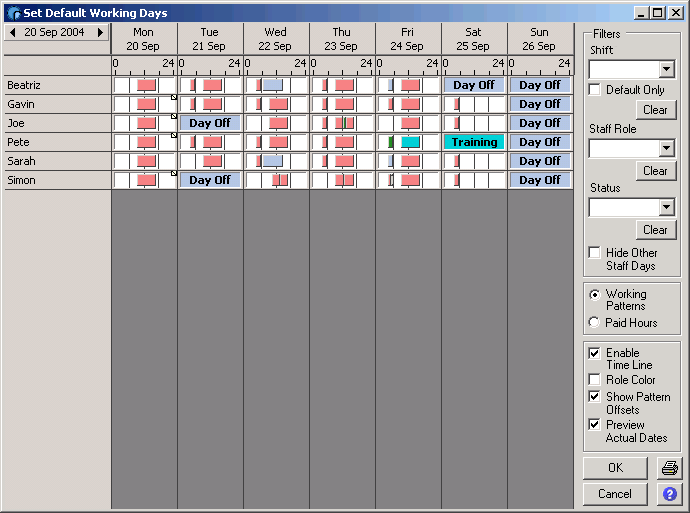Uncheck Show Pattern Offsets
690x513 pixels.
(x=594, y=396)
